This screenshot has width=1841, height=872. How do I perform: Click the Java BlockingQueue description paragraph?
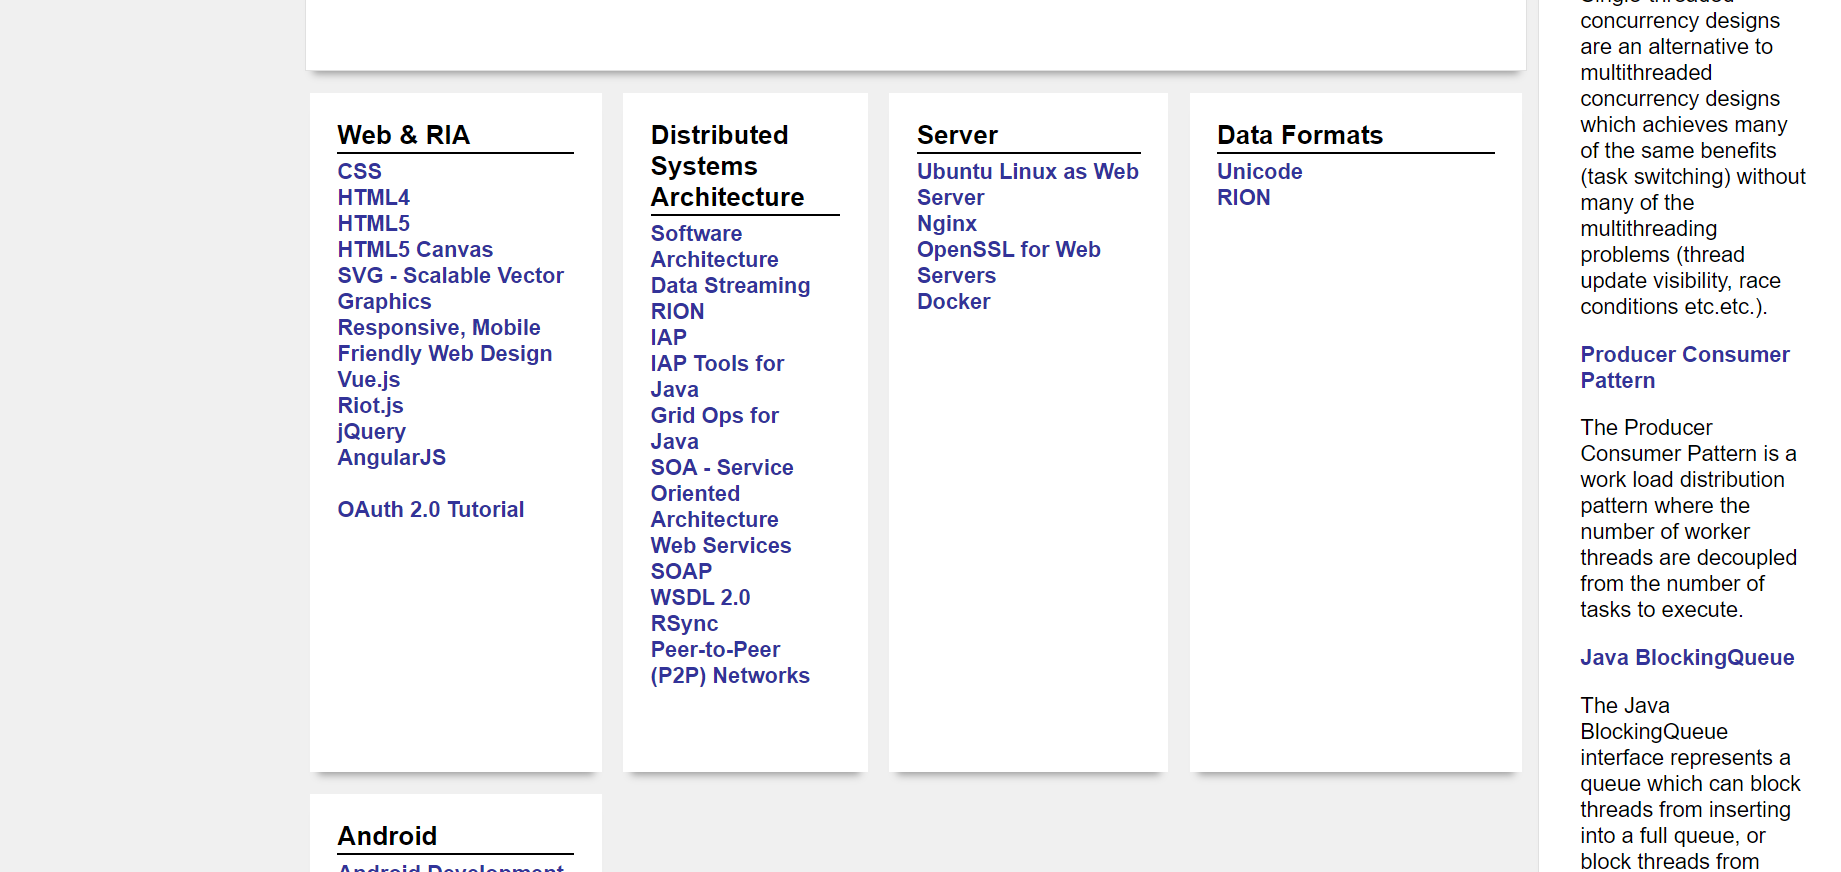1690,783
